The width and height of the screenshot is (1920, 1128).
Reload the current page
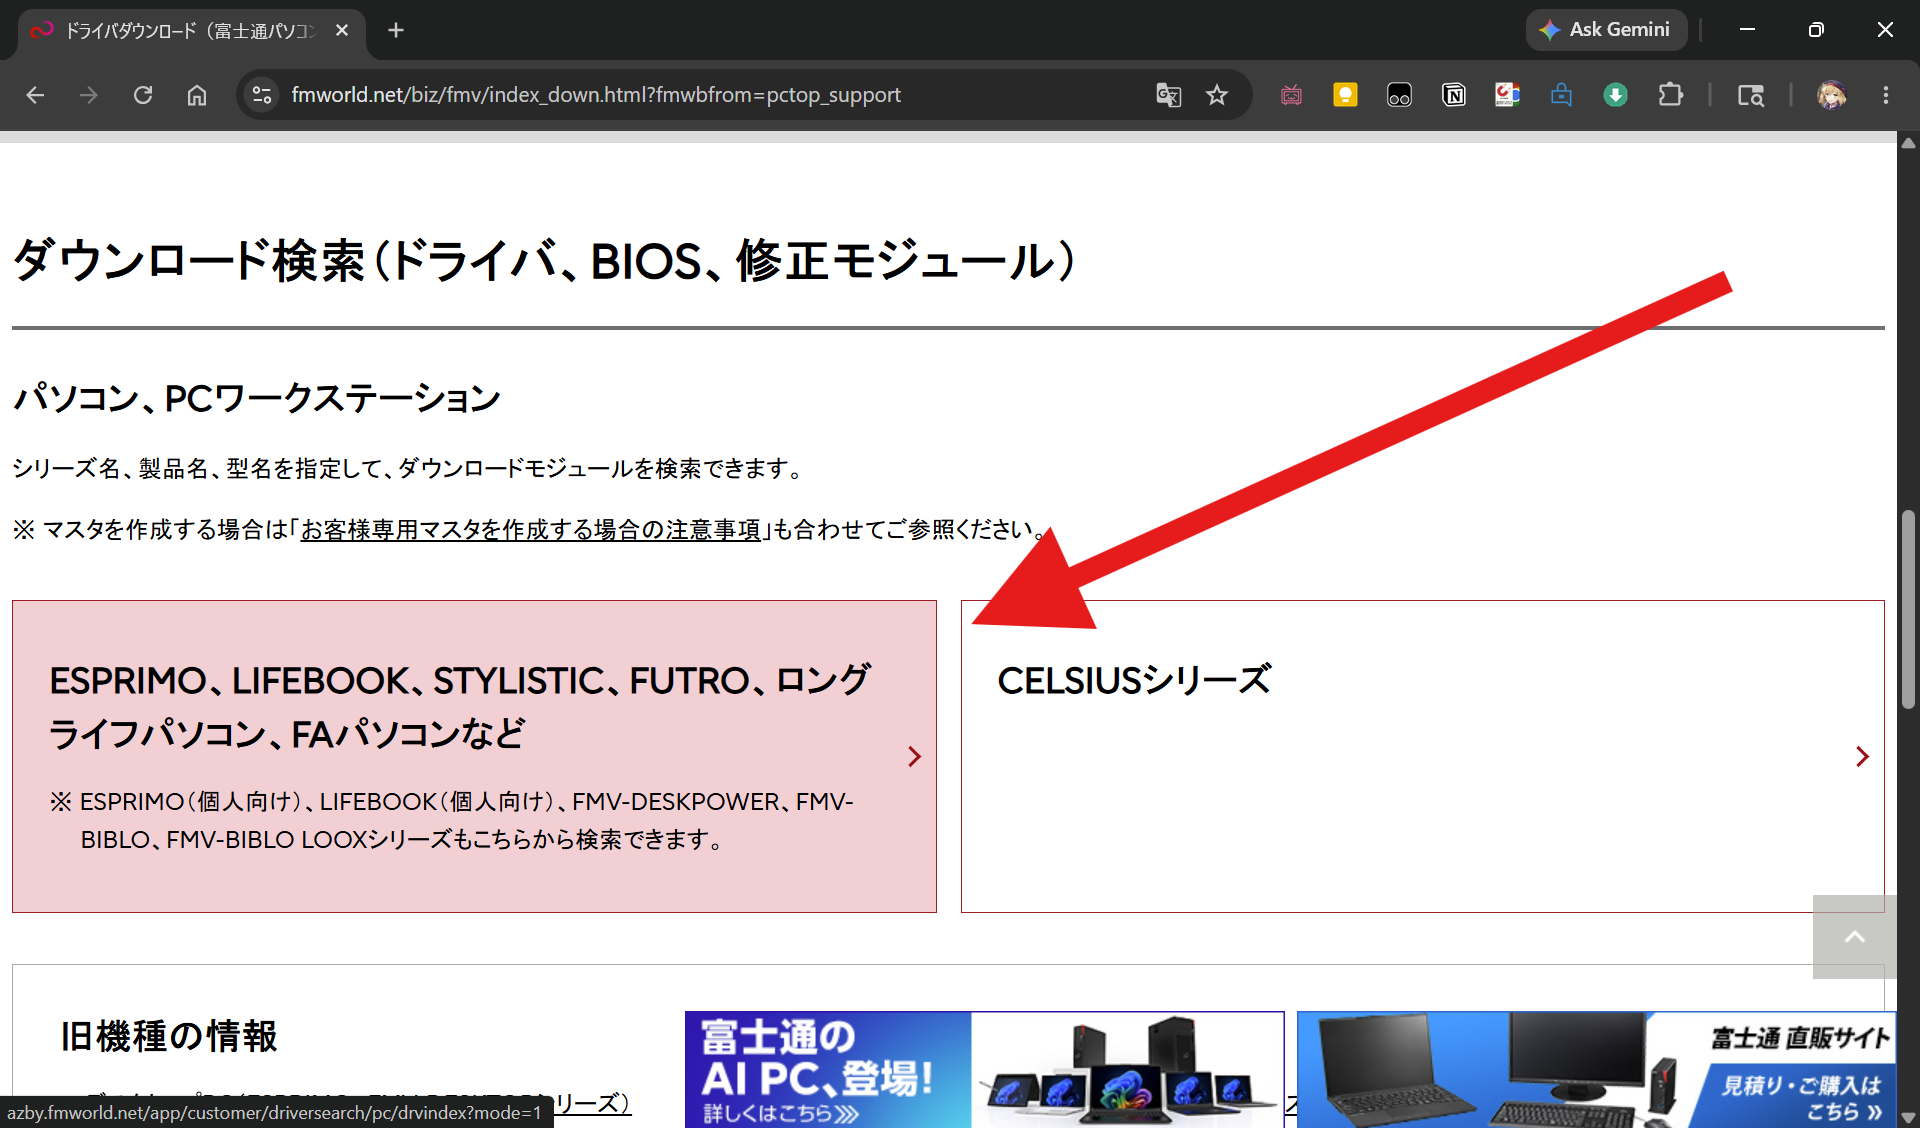click(x=143, y=95)
